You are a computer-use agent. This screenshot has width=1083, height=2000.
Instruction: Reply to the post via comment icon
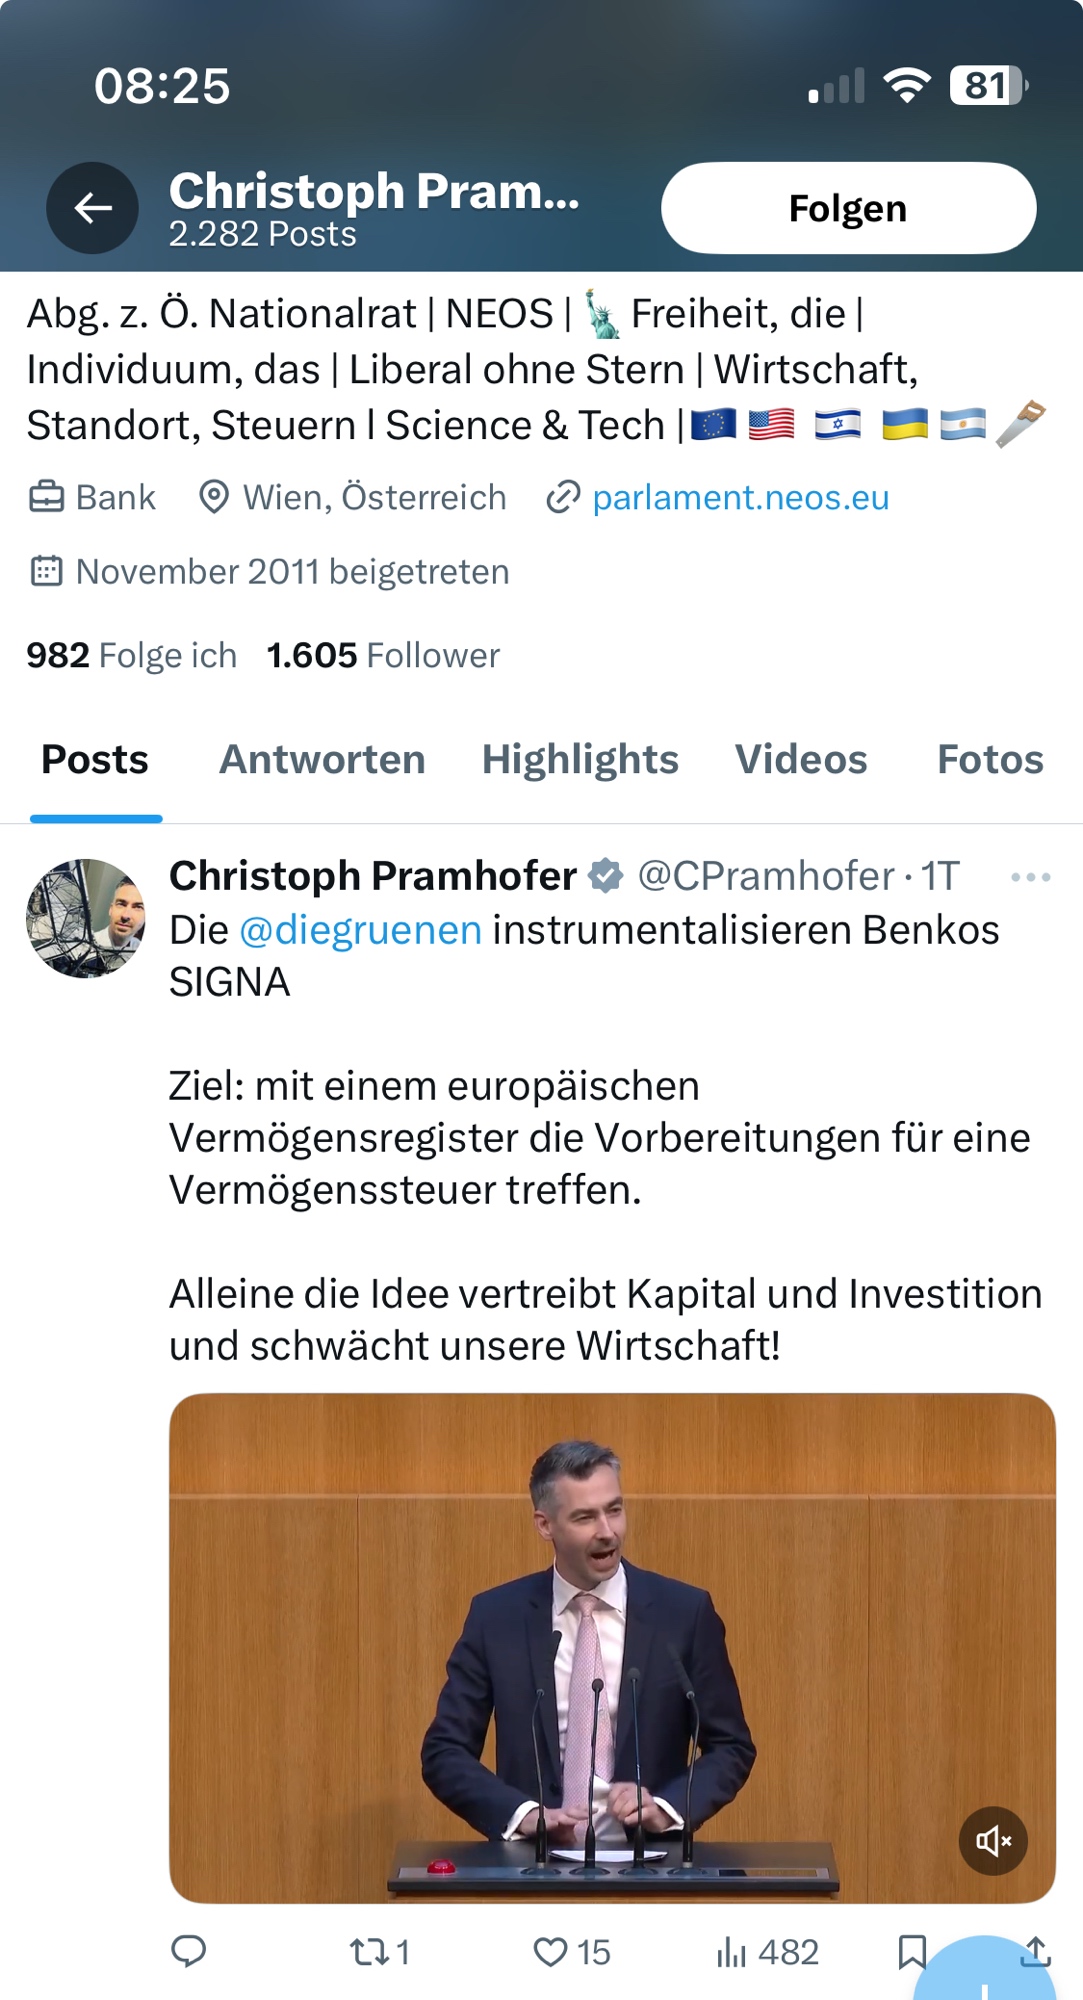(x=189, y=1951)
